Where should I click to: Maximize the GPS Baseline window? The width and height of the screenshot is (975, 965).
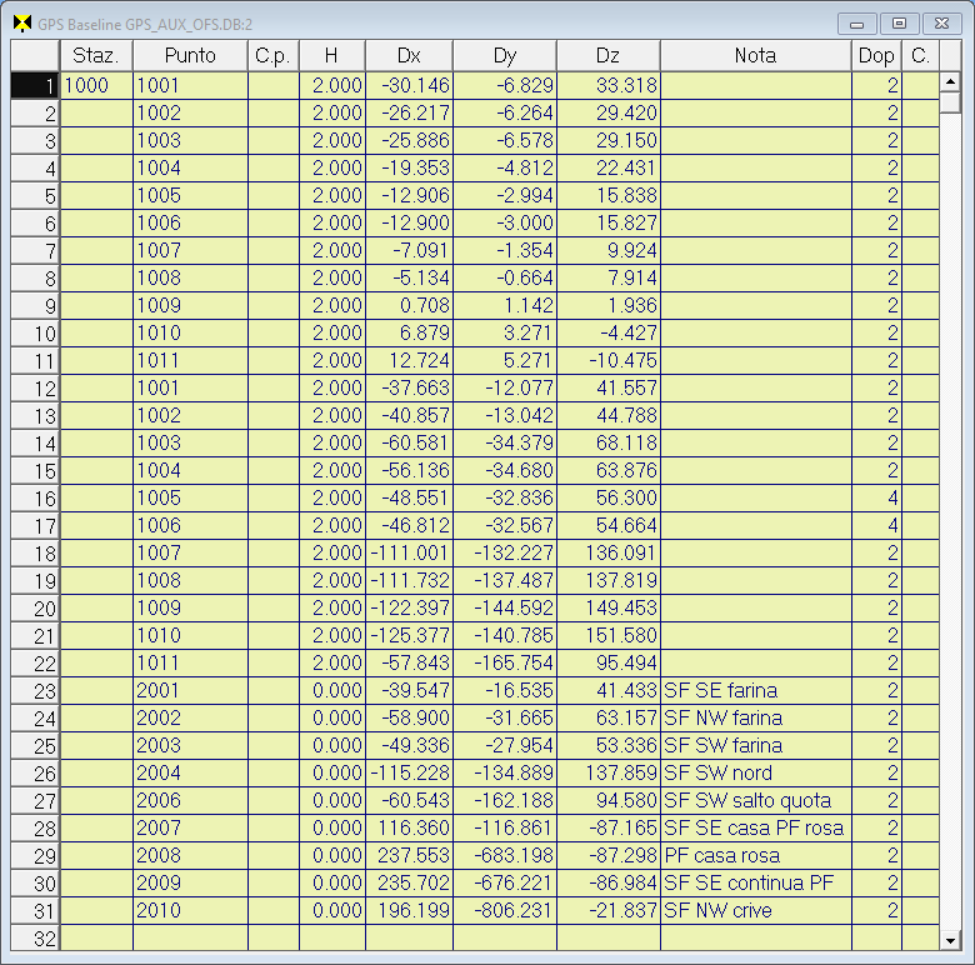point(899,24)
